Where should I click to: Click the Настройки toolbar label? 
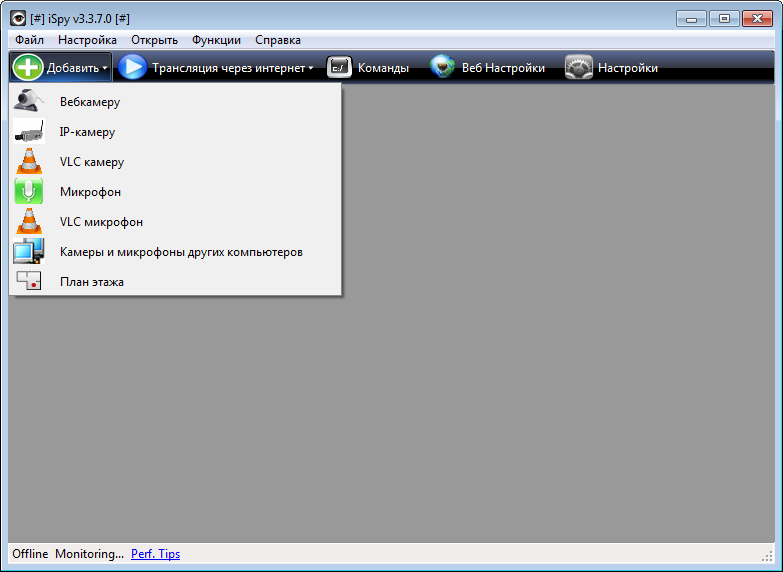coord(628,68)
